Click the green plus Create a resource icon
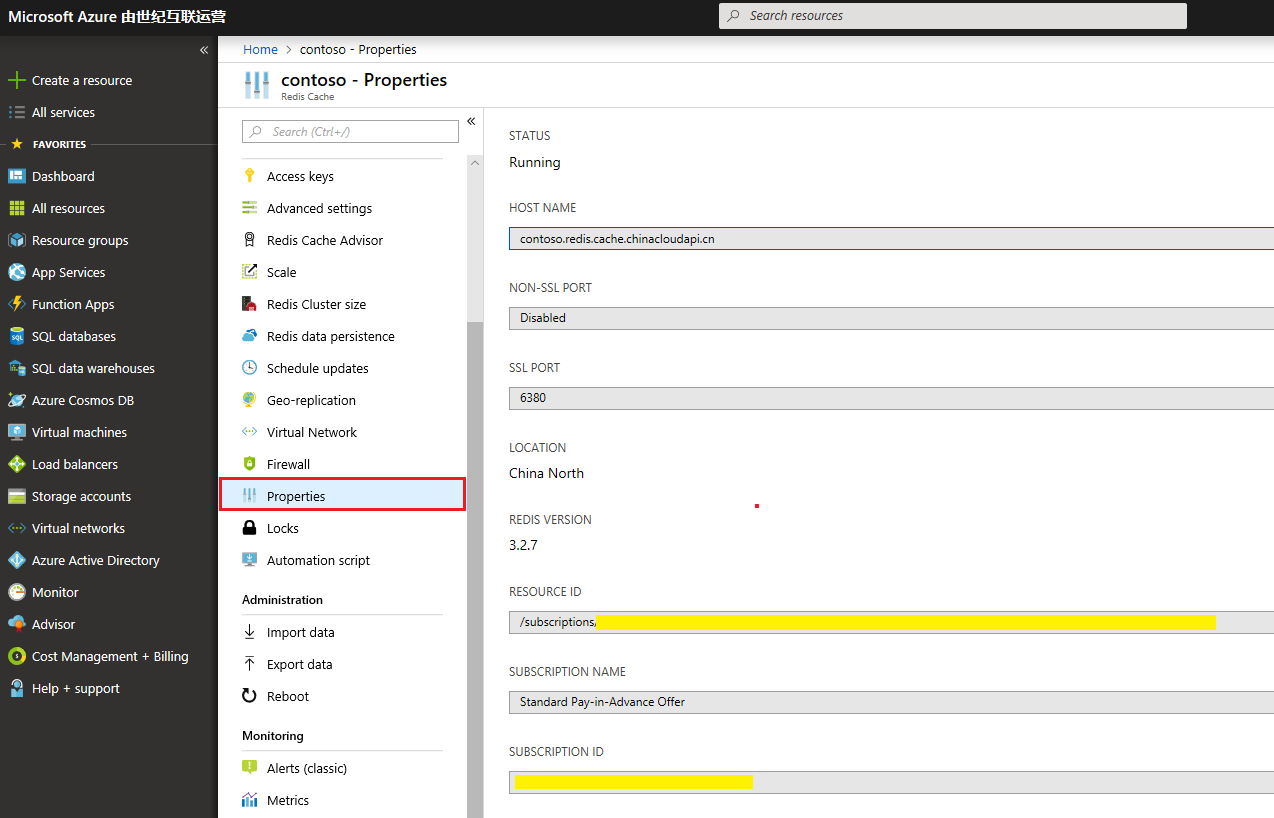The height and width of the screenshot is (818, 1274). (16, 80)
